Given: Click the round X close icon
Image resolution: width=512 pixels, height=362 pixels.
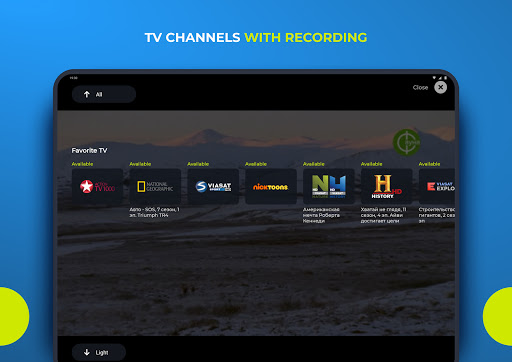Looking at the screenshot, I should (x=440, y=87).
